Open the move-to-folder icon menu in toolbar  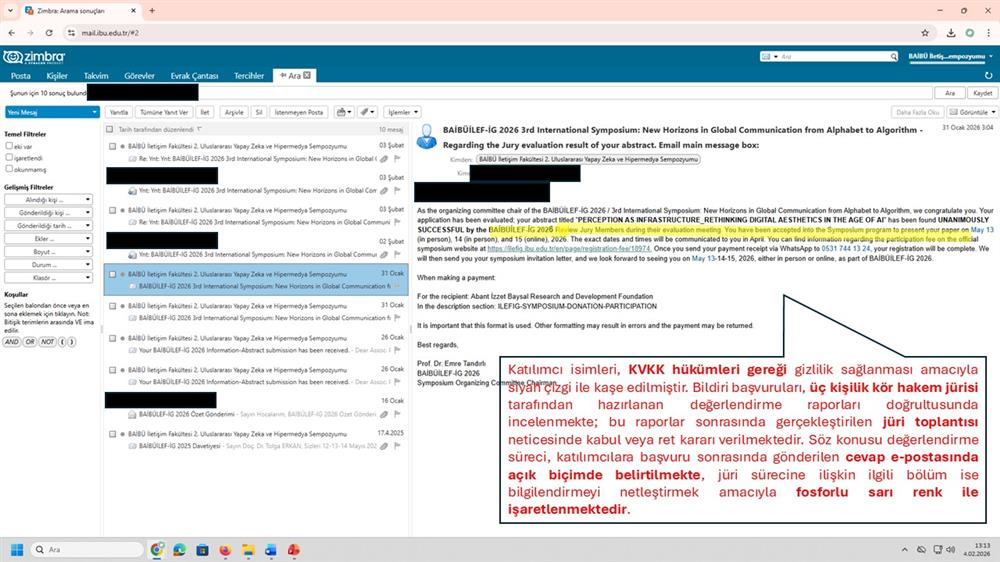coord(344,112)
